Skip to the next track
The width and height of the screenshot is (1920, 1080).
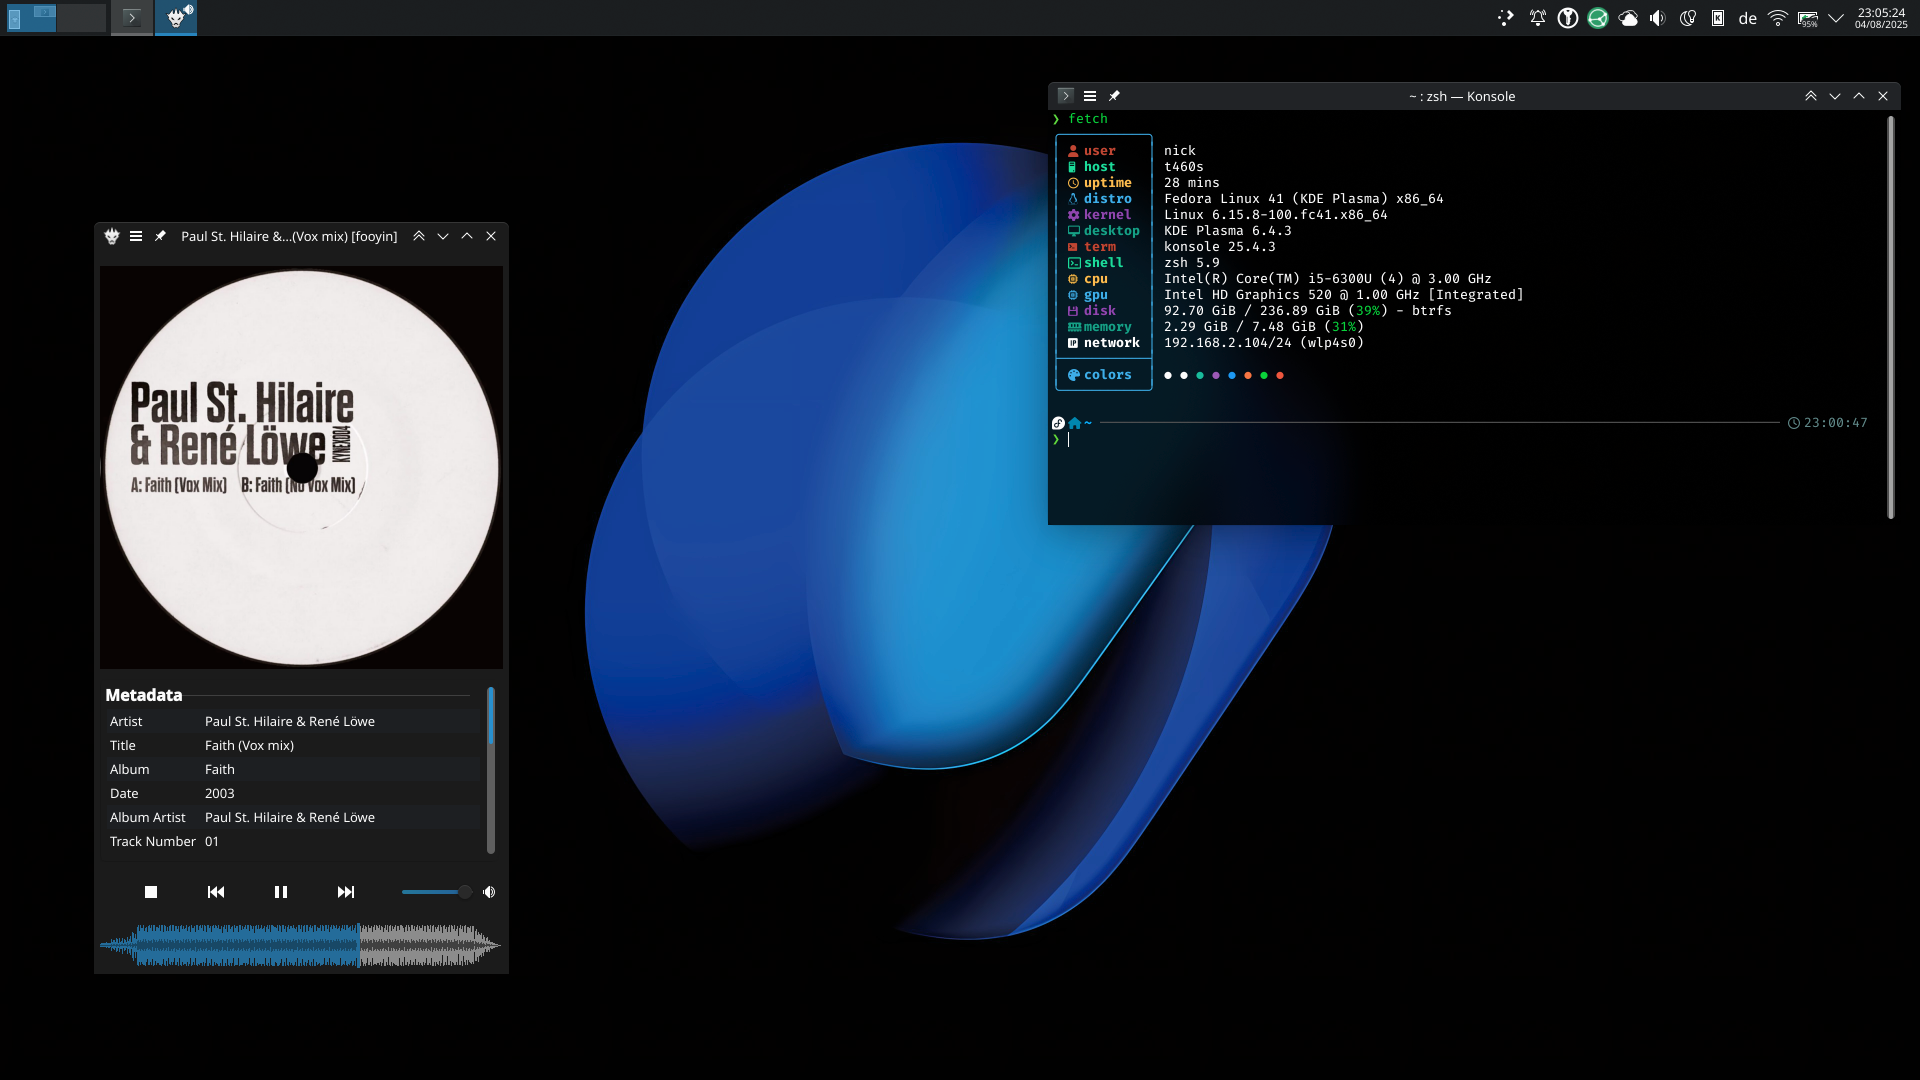346,892
